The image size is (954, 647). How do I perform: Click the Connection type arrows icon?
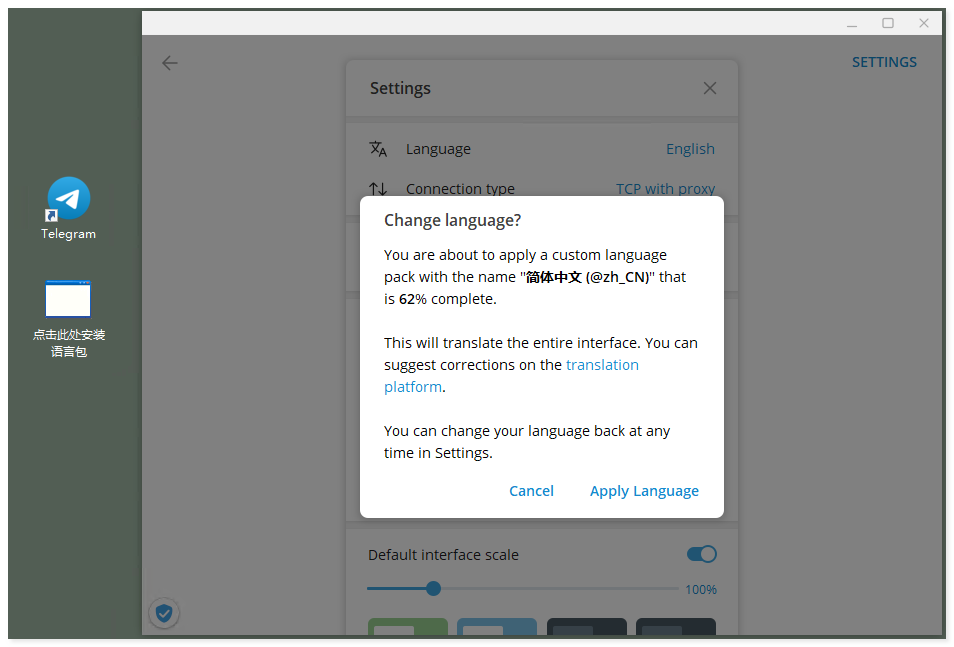378,188
